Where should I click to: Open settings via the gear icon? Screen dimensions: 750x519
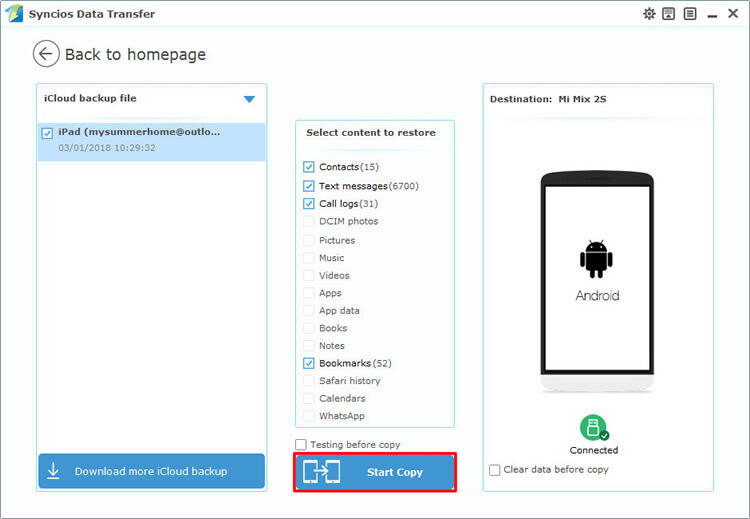point(649,14)
